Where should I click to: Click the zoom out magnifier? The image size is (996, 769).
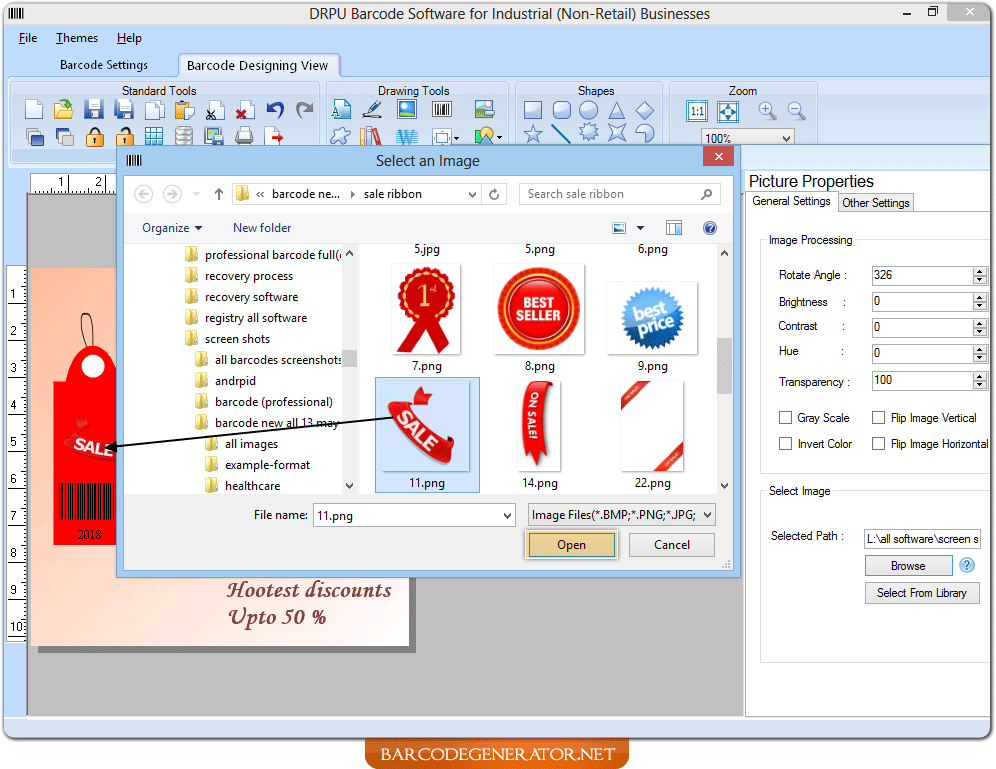[796, 111]
